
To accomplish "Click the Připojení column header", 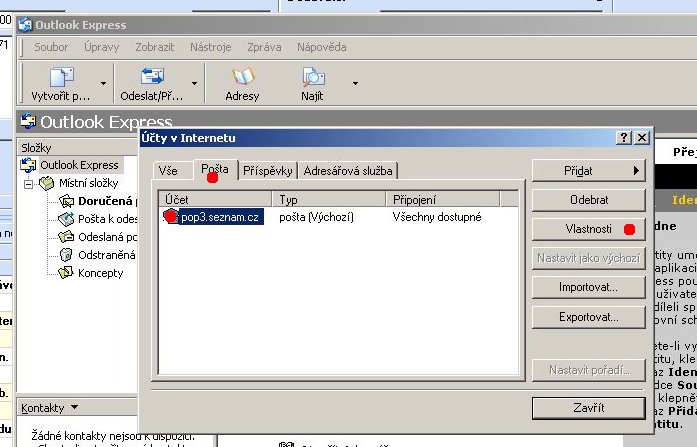I will (443, 200).
